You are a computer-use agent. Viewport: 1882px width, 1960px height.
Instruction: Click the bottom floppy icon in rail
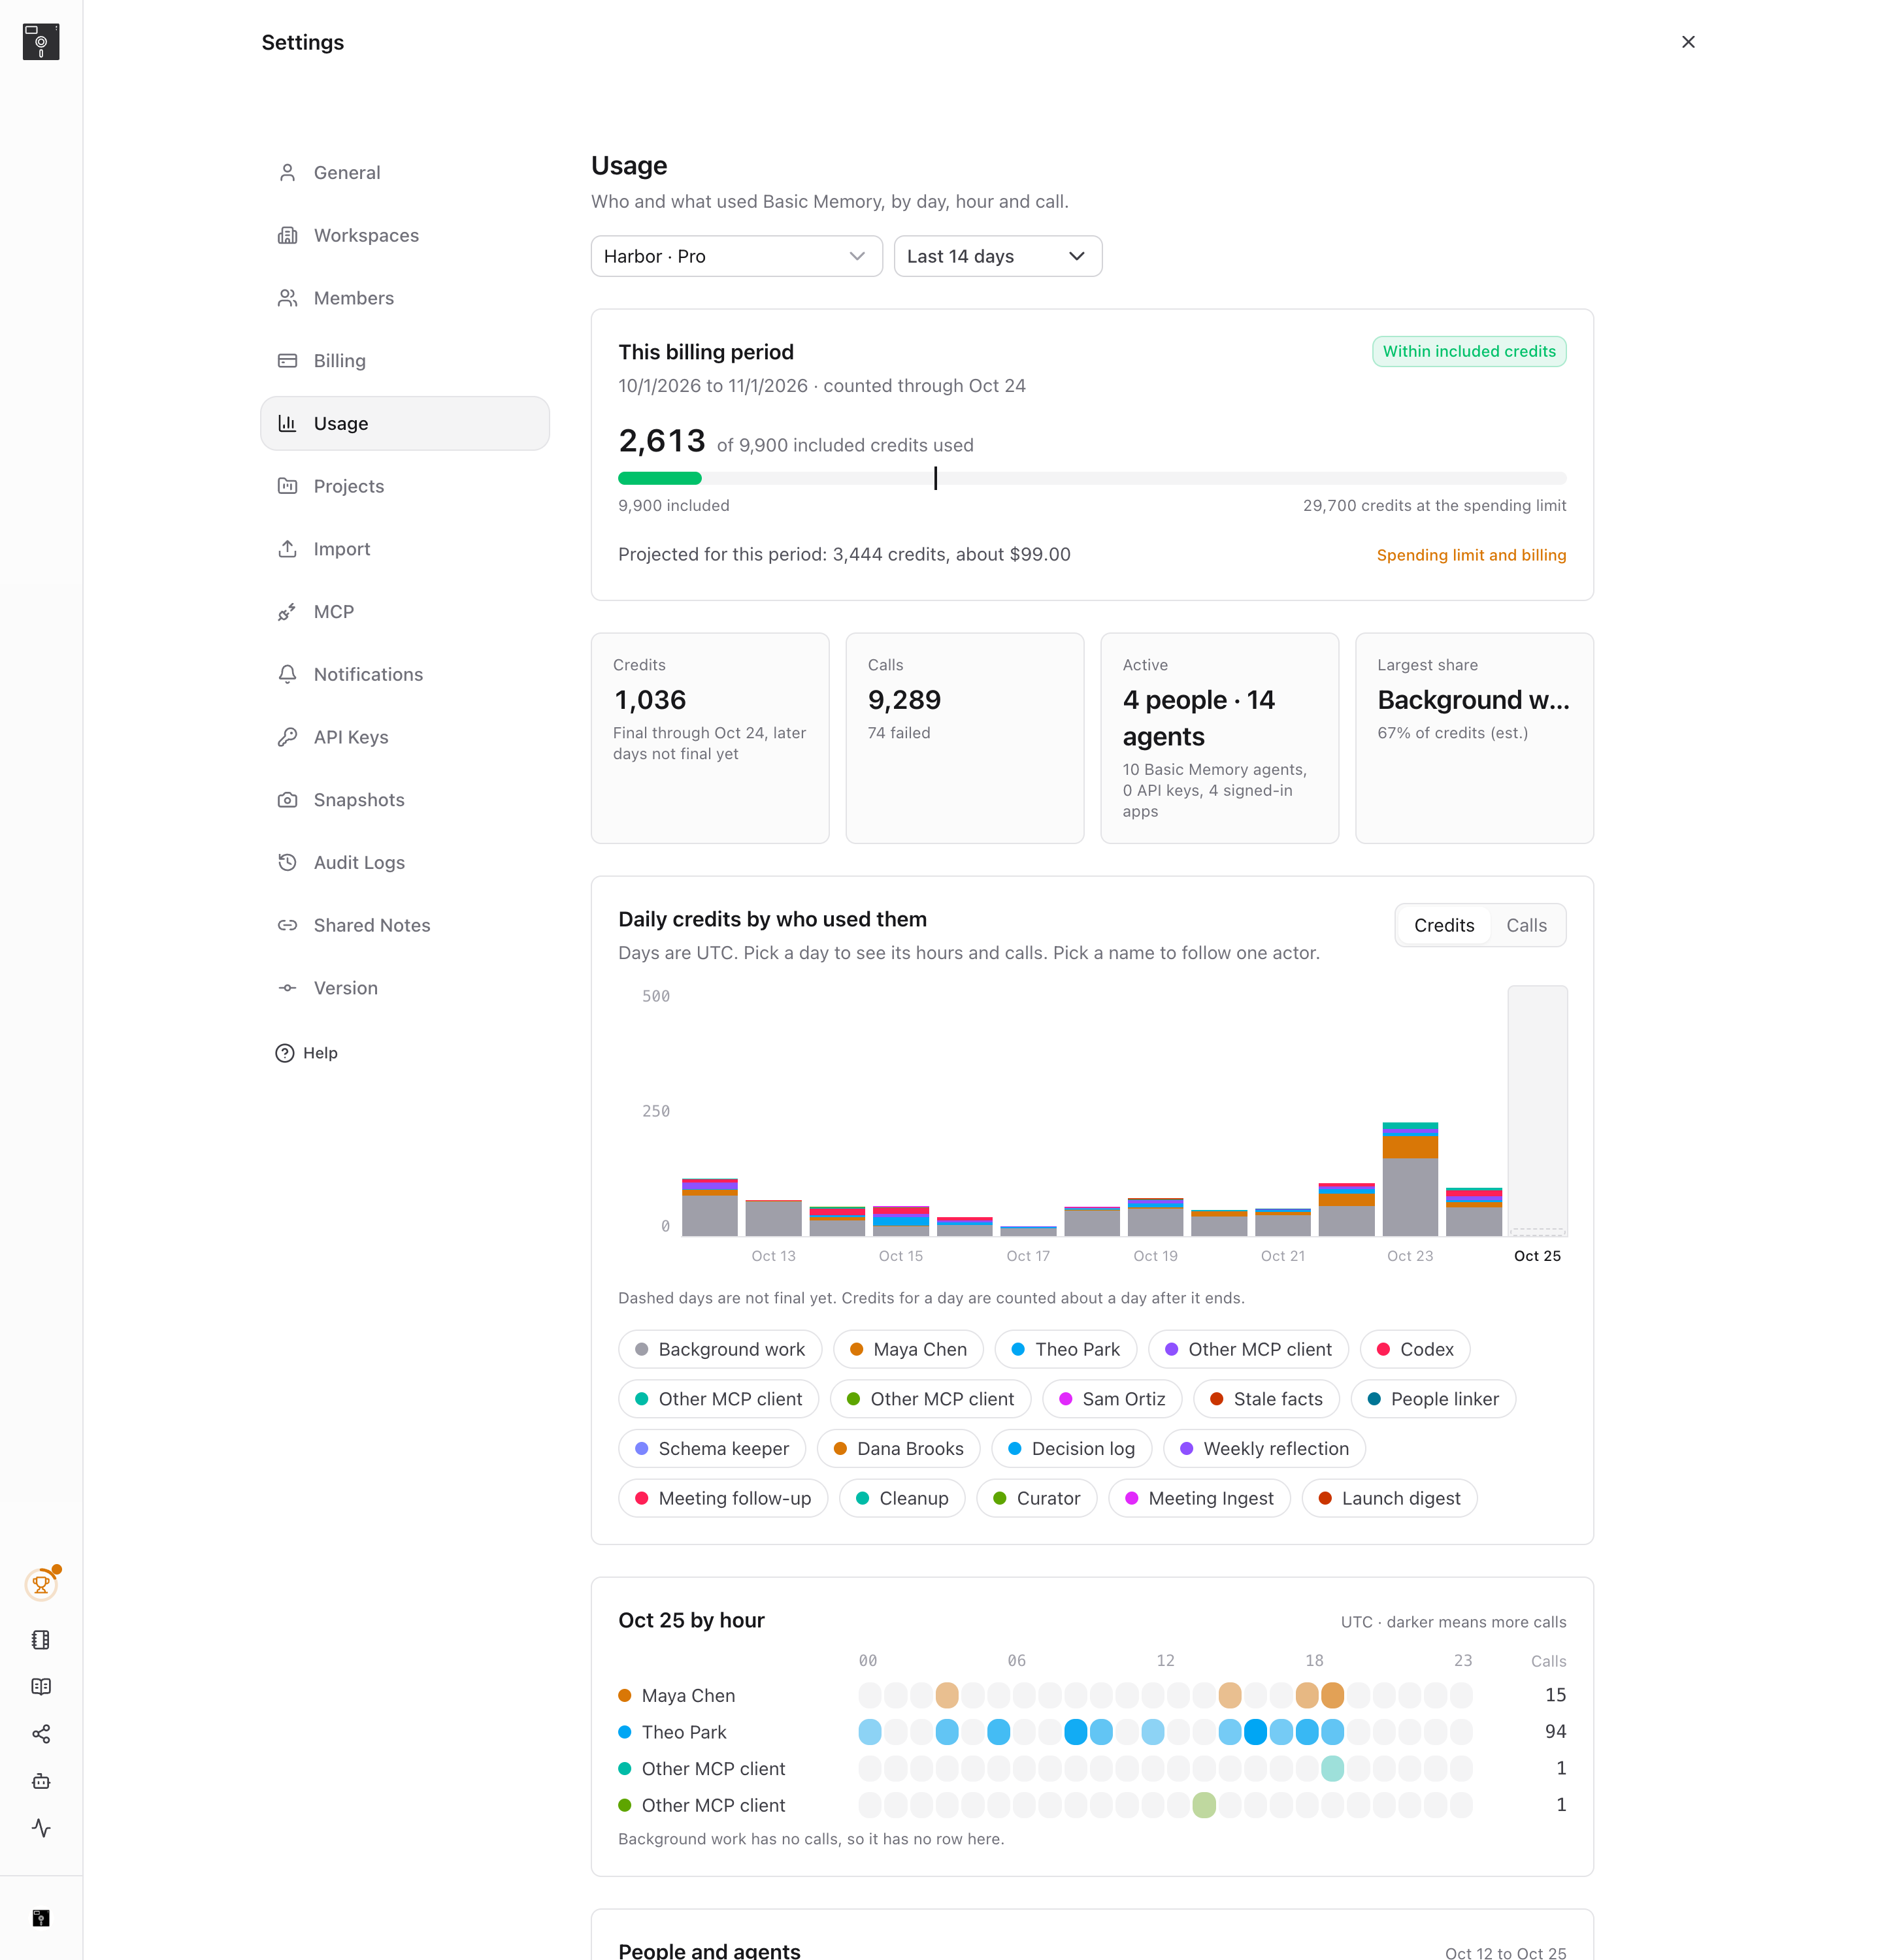pyautogui.click(x=41, y=1918)
